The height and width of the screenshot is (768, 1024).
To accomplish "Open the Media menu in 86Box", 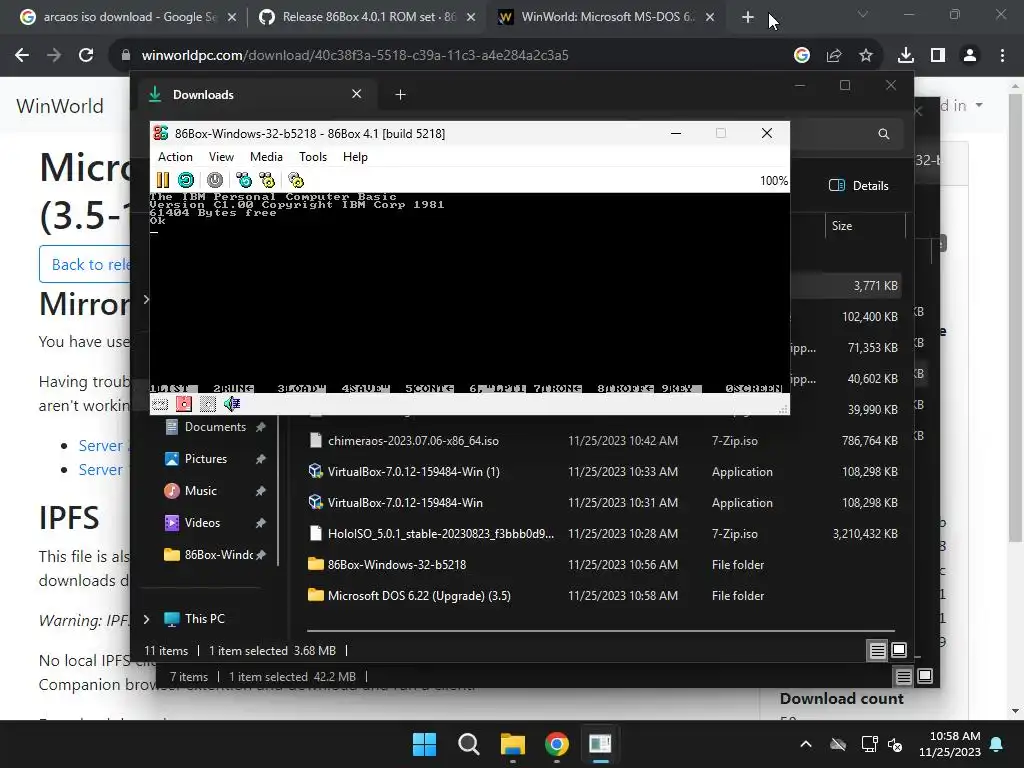I will [266, 157].
